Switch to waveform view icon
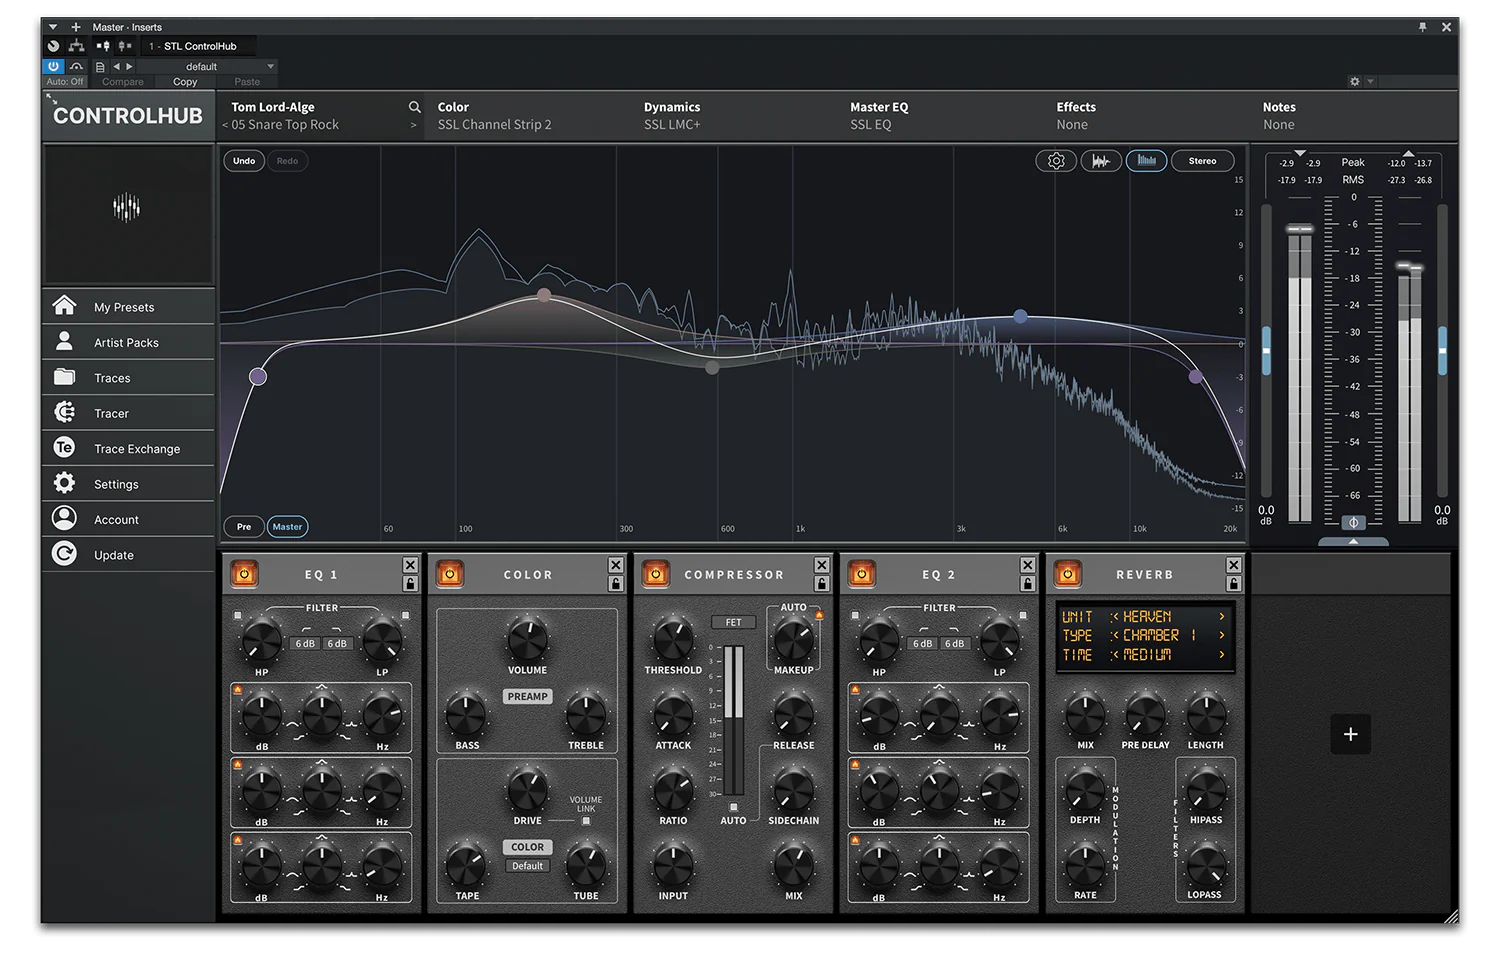This screenshot has width=1500, height=965. 1101,161
